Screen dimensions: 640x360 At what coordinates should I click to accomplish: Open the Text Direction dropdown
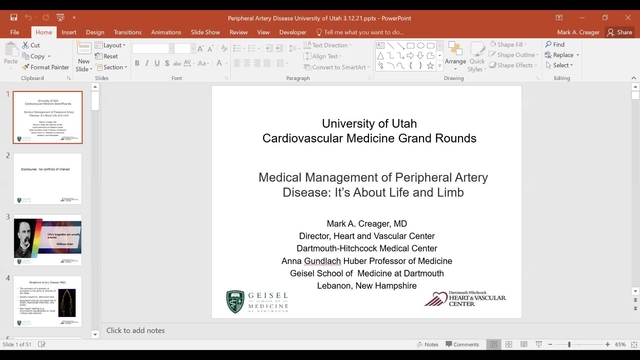click(x=327, y=45)
